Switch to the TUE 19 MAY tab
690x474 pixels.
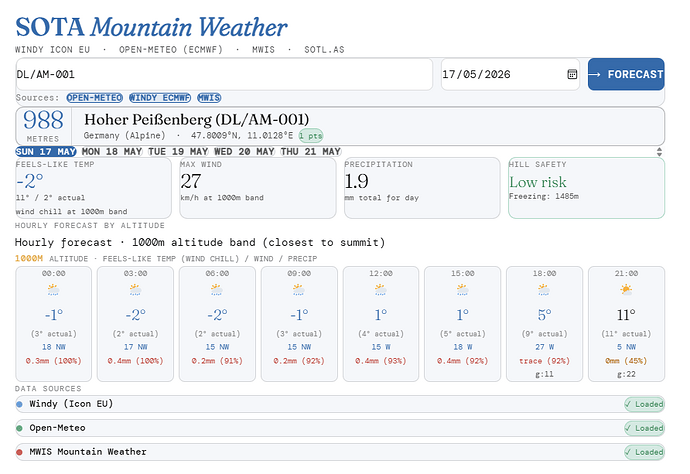point(178,152)
